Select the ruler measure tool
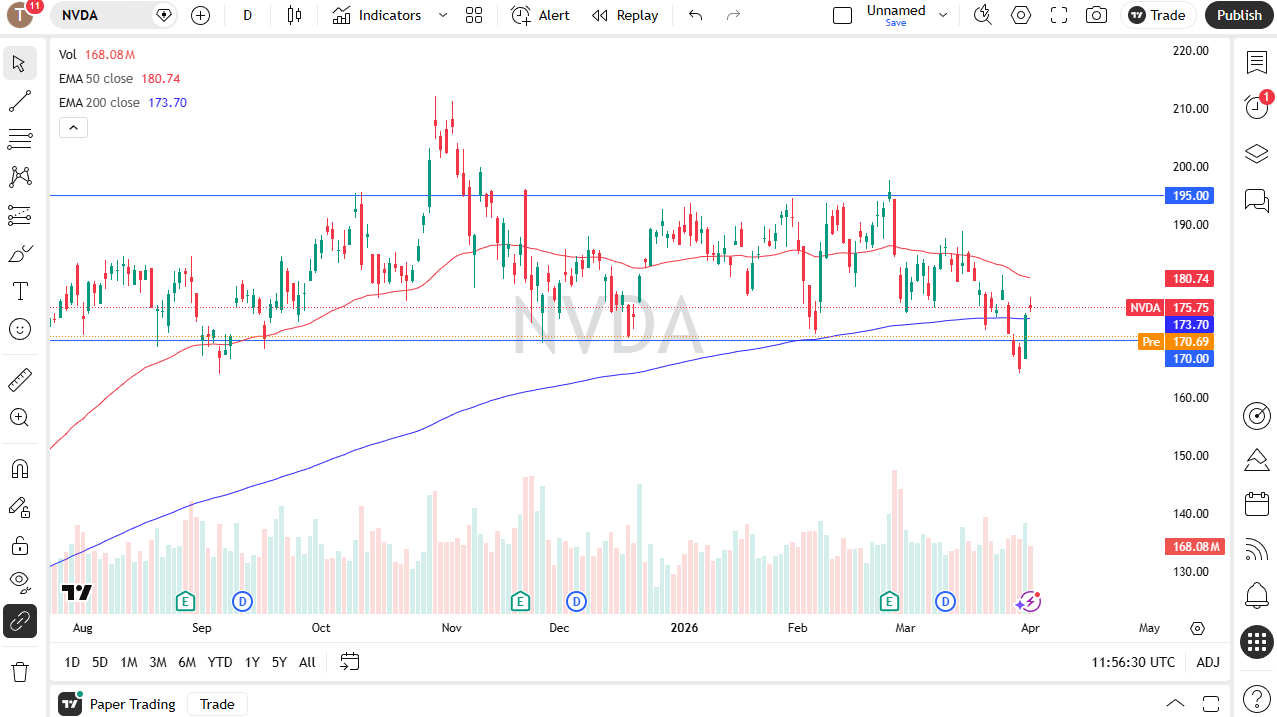 coord(20,380)
